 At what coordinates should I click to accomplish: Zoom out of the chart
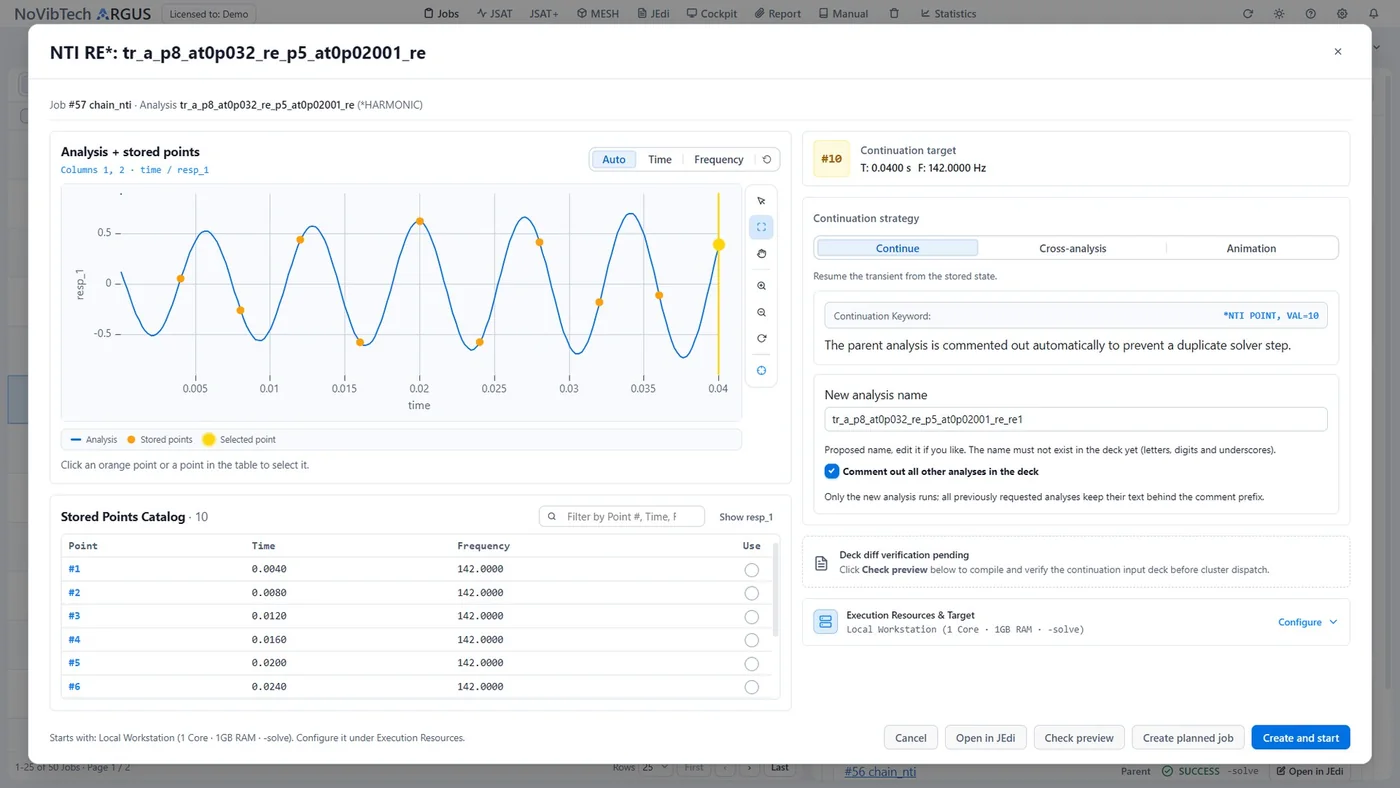tap(761, 313)
